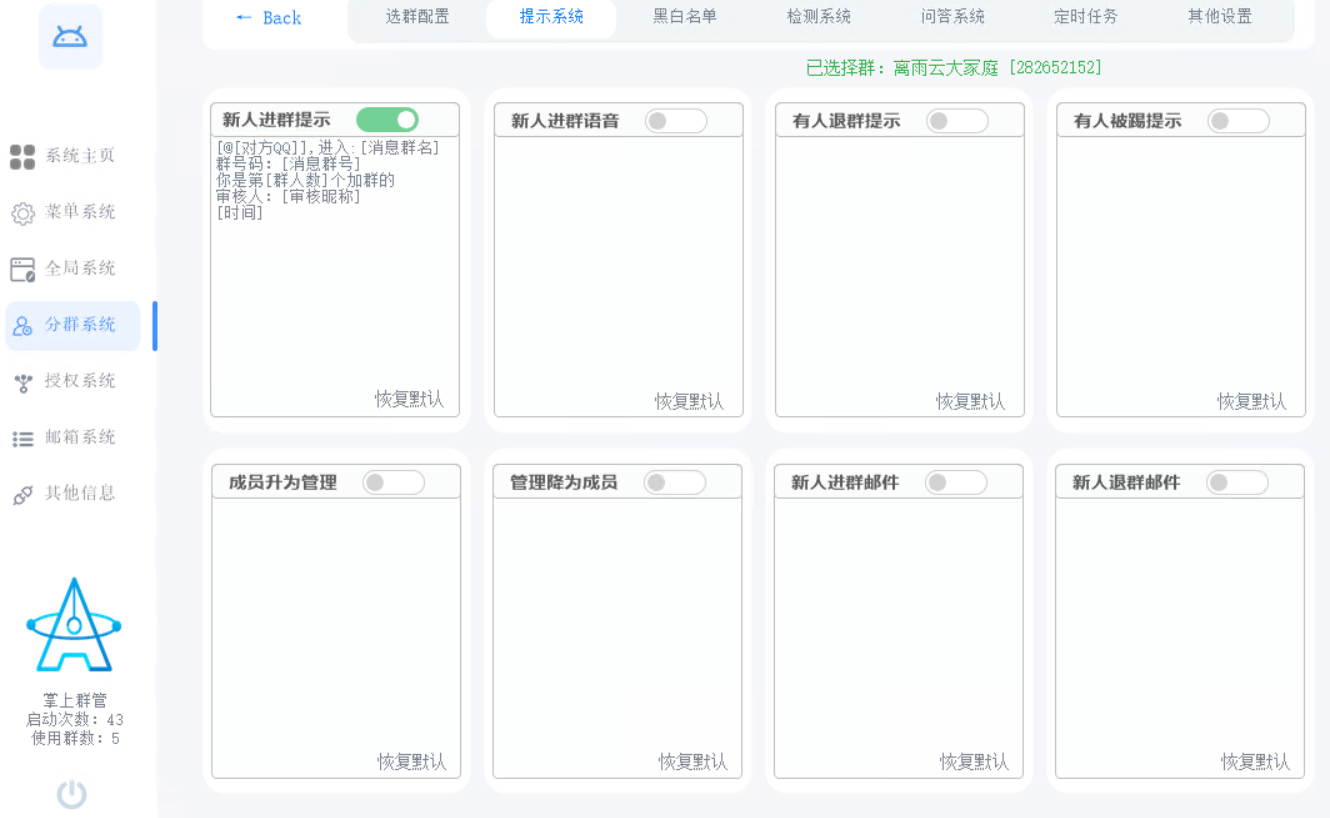Click the 授权系统 branch icon
1330x818 pixels.
(22, 382)
